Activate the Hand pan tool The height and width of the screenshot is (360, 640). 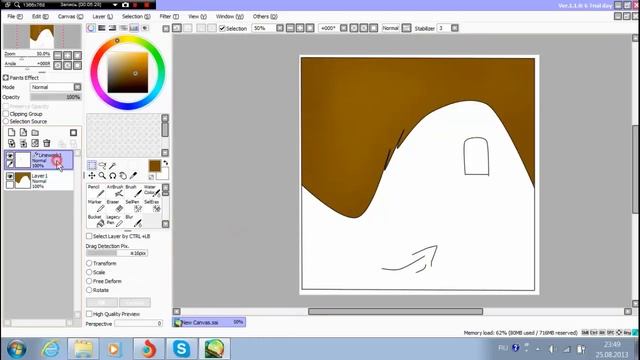coord(123,176)
